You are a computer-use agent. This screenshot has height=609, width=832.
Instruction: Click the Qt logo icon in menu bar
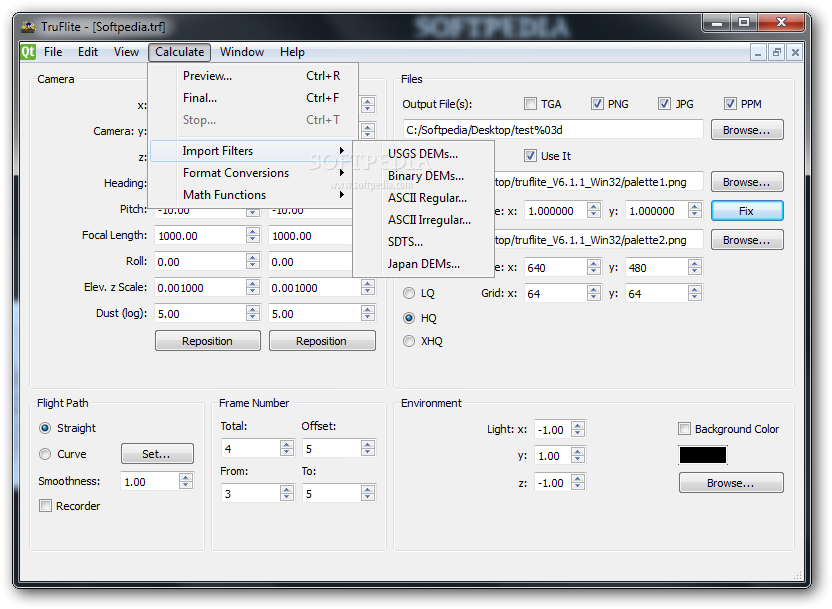(28, 52)
